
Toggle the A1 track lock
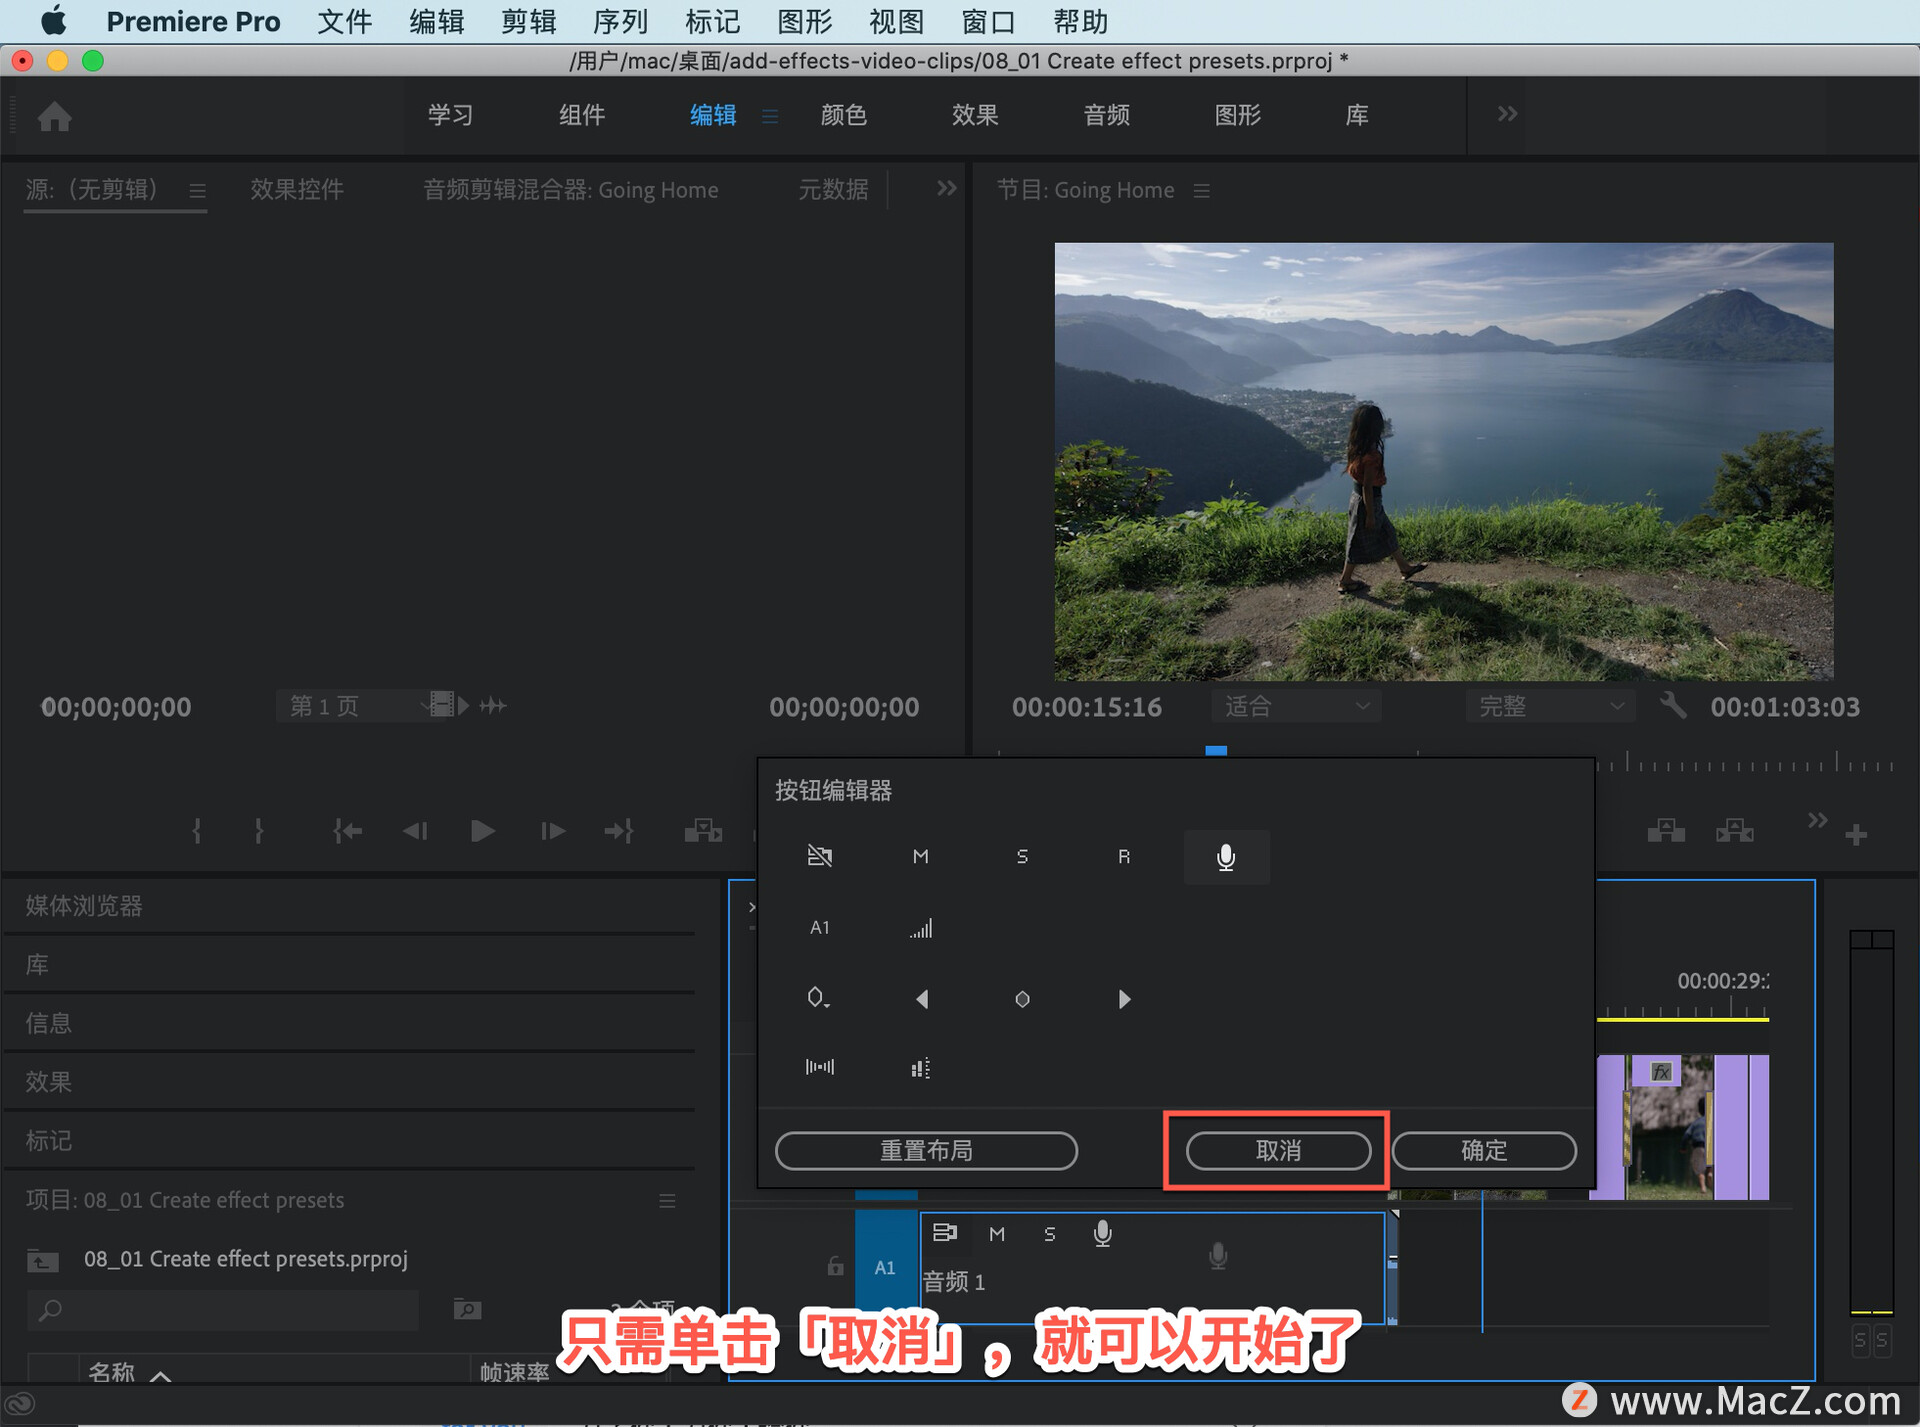coord(835,1267)
